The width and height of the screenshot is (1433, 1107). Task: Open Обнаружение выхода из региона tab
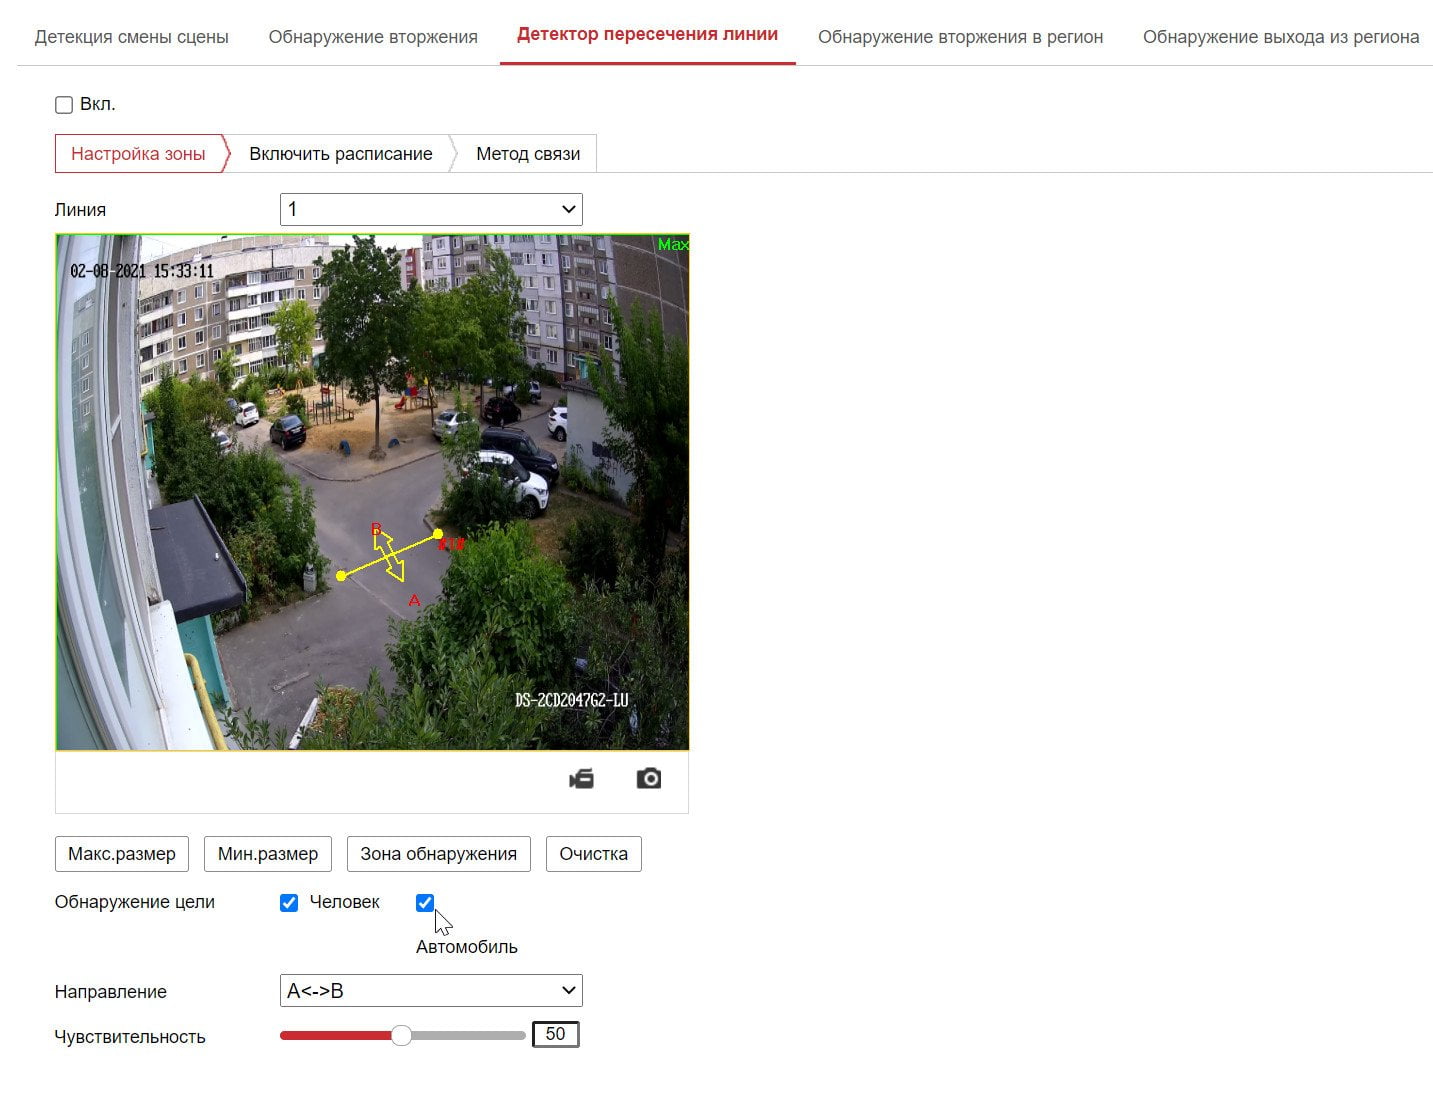click(x=1281, y=37)
